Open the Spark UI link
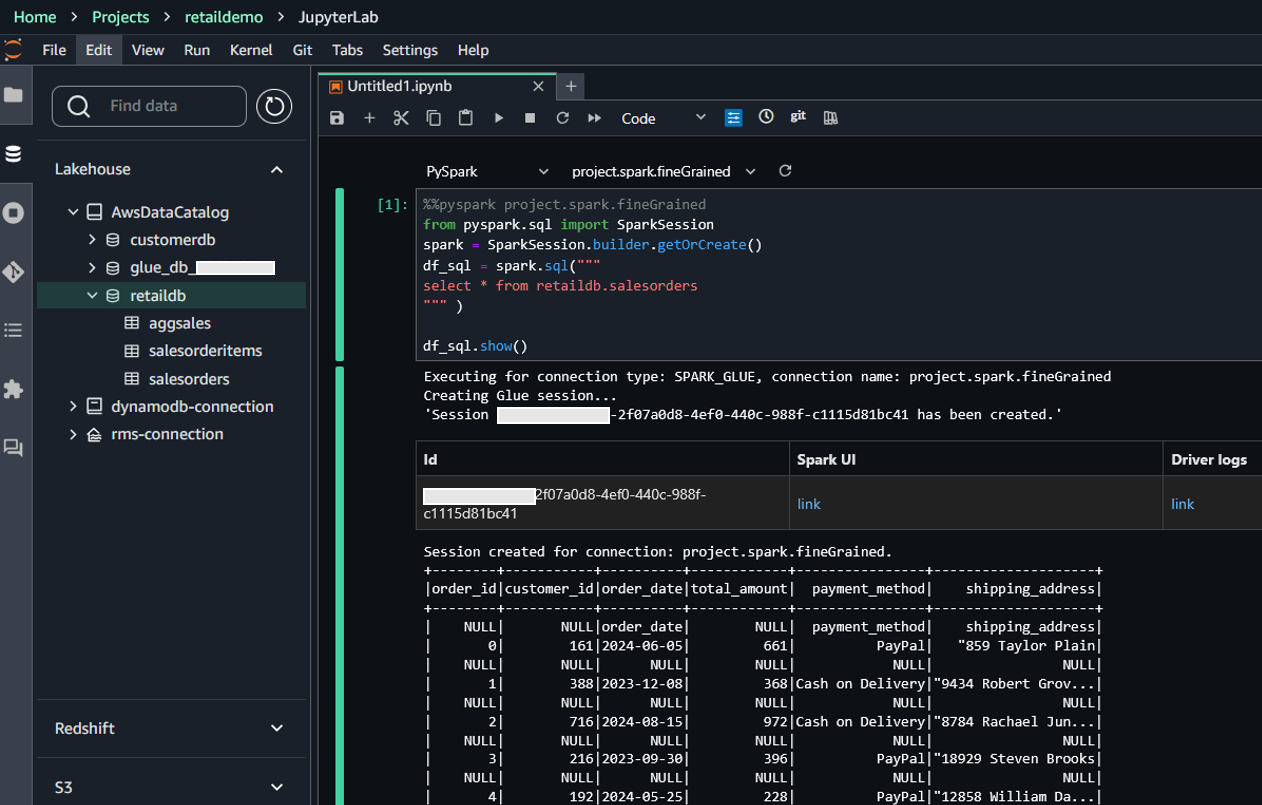This screenshot has height=805, width=1262. [808, 504]
